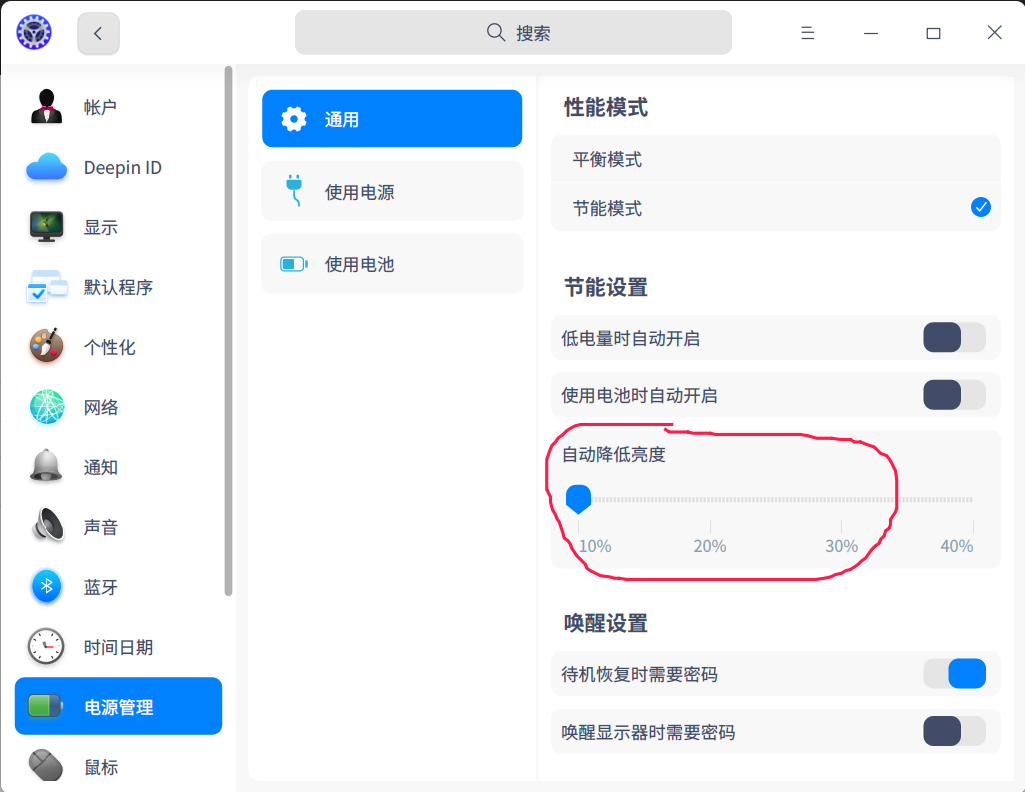This screenshot has width=1025, height=792.
Task: Go back using the back arrow button
Action: [x=98, y=33]
